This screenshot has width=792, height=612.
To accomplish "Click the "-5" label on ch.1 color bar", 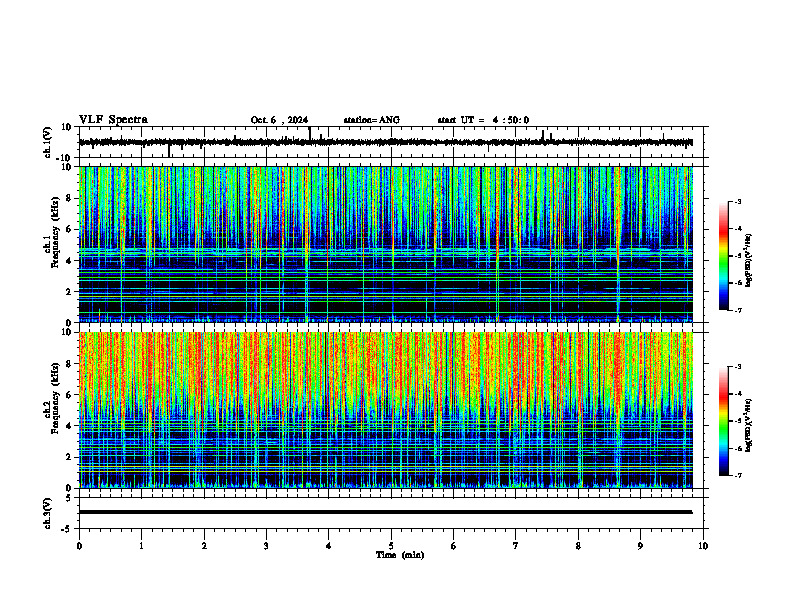I will [737, 256].
